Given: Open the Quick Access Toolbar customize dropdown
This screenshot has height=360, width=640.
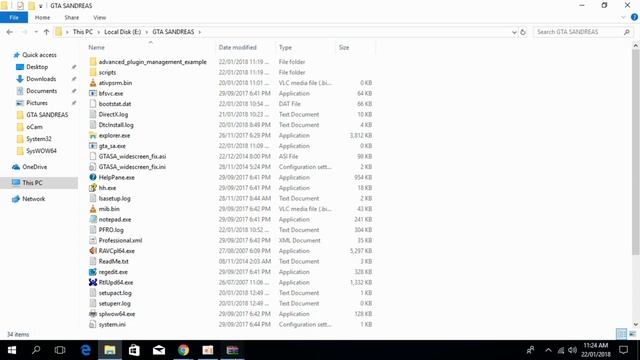Looking at the screenshot, I should pos(40,6).
